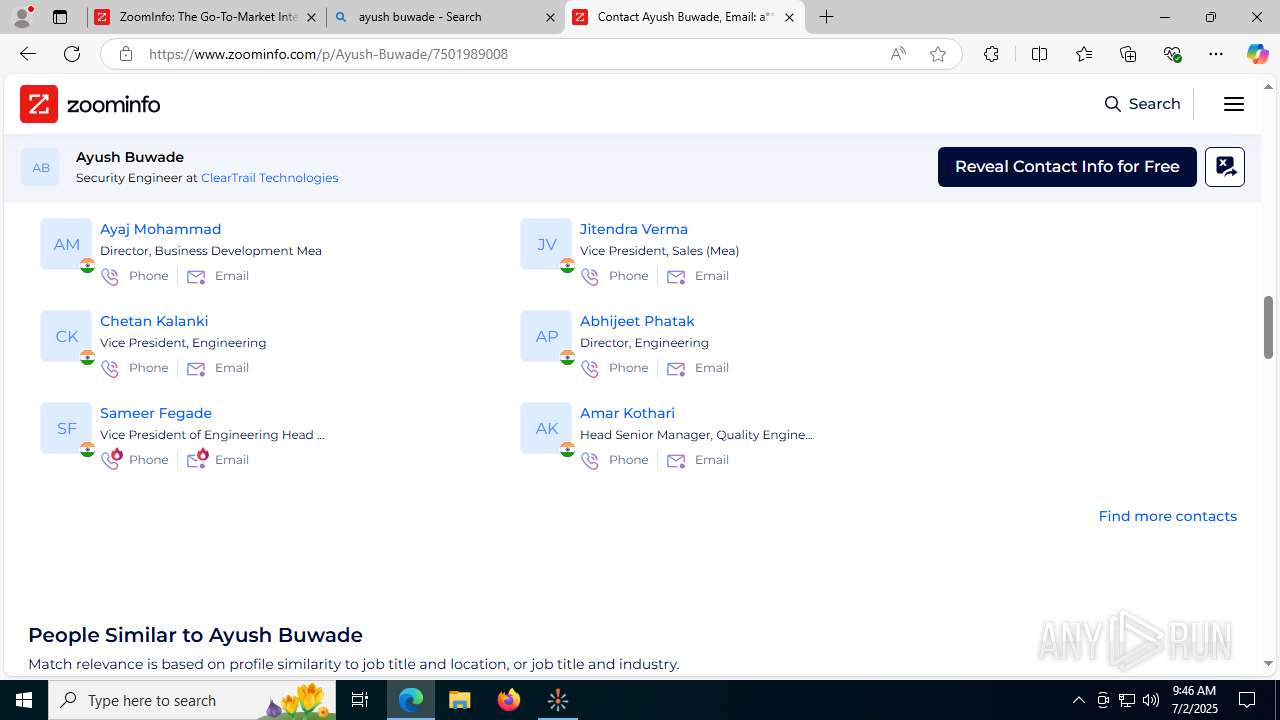This screenshot has width=1280, height=720.
Task: Open the hamburger menu in site header
Action: [x=1234, y=104]
